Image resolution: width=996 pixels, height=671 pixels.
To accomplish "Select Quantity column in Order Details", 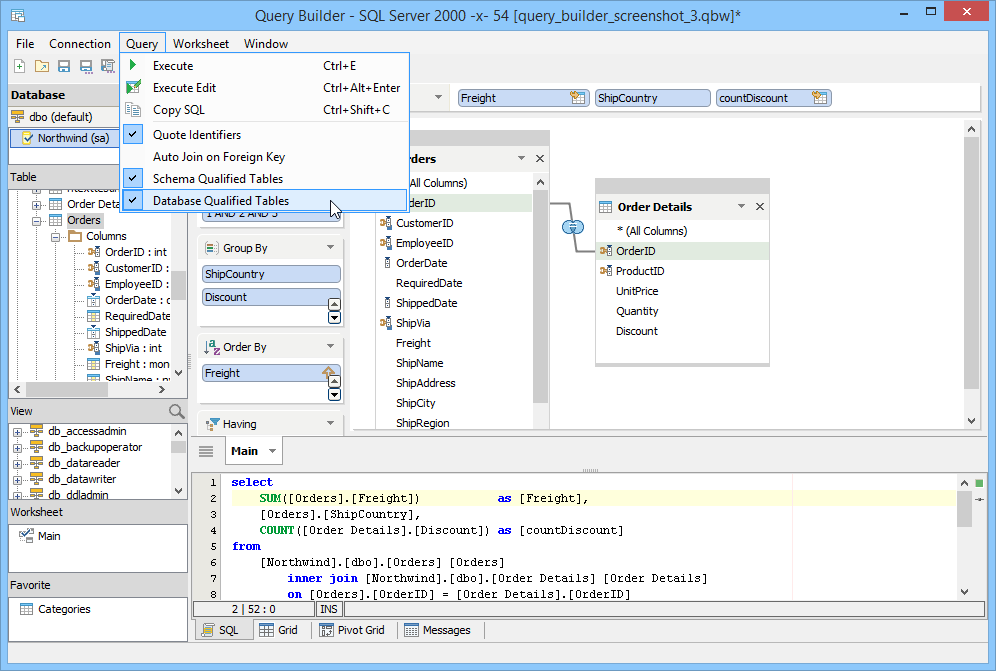I will pos(637,311).
